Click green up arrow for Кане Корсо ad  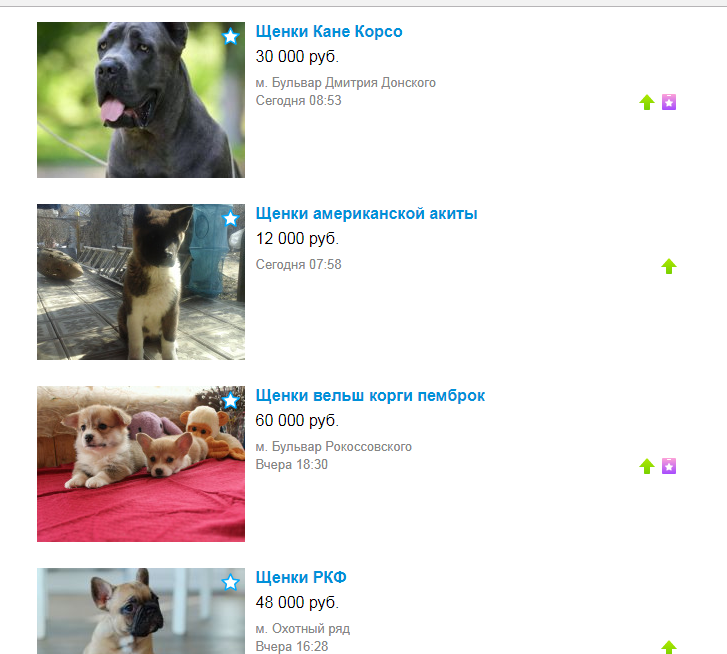tap(647, 102)
